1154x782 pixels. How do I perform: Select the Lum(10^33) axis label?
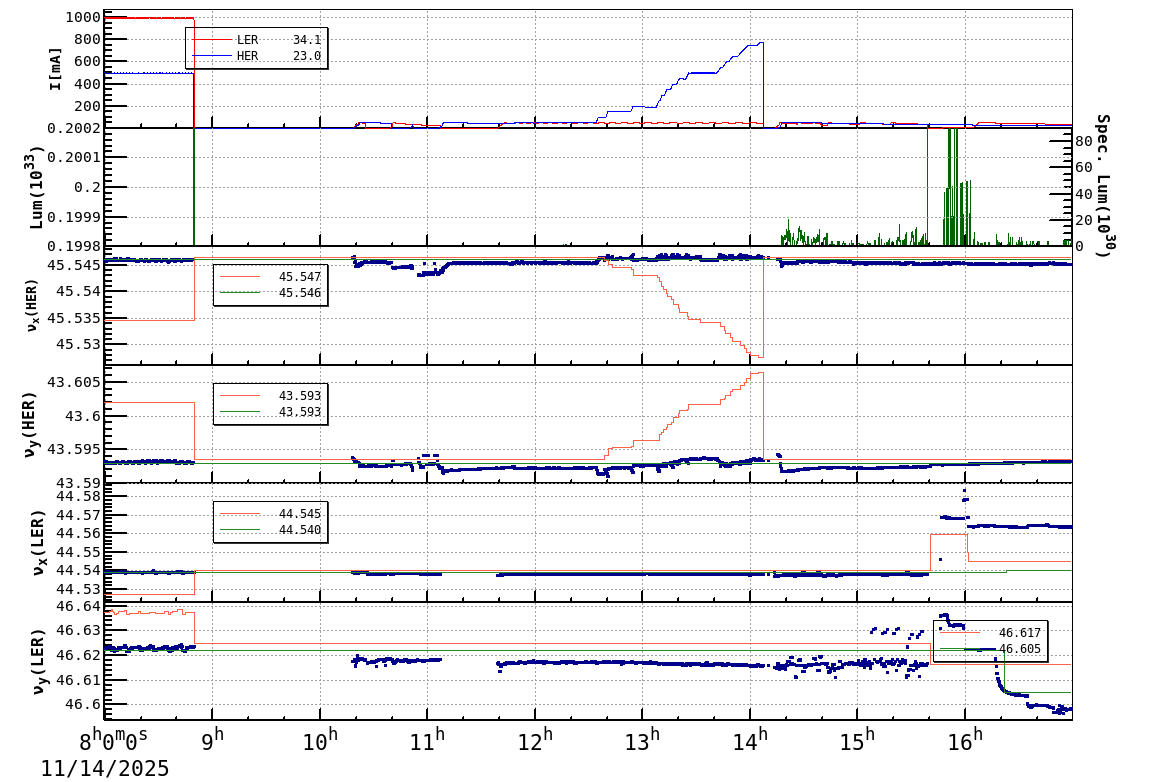(x=37, y=187)
